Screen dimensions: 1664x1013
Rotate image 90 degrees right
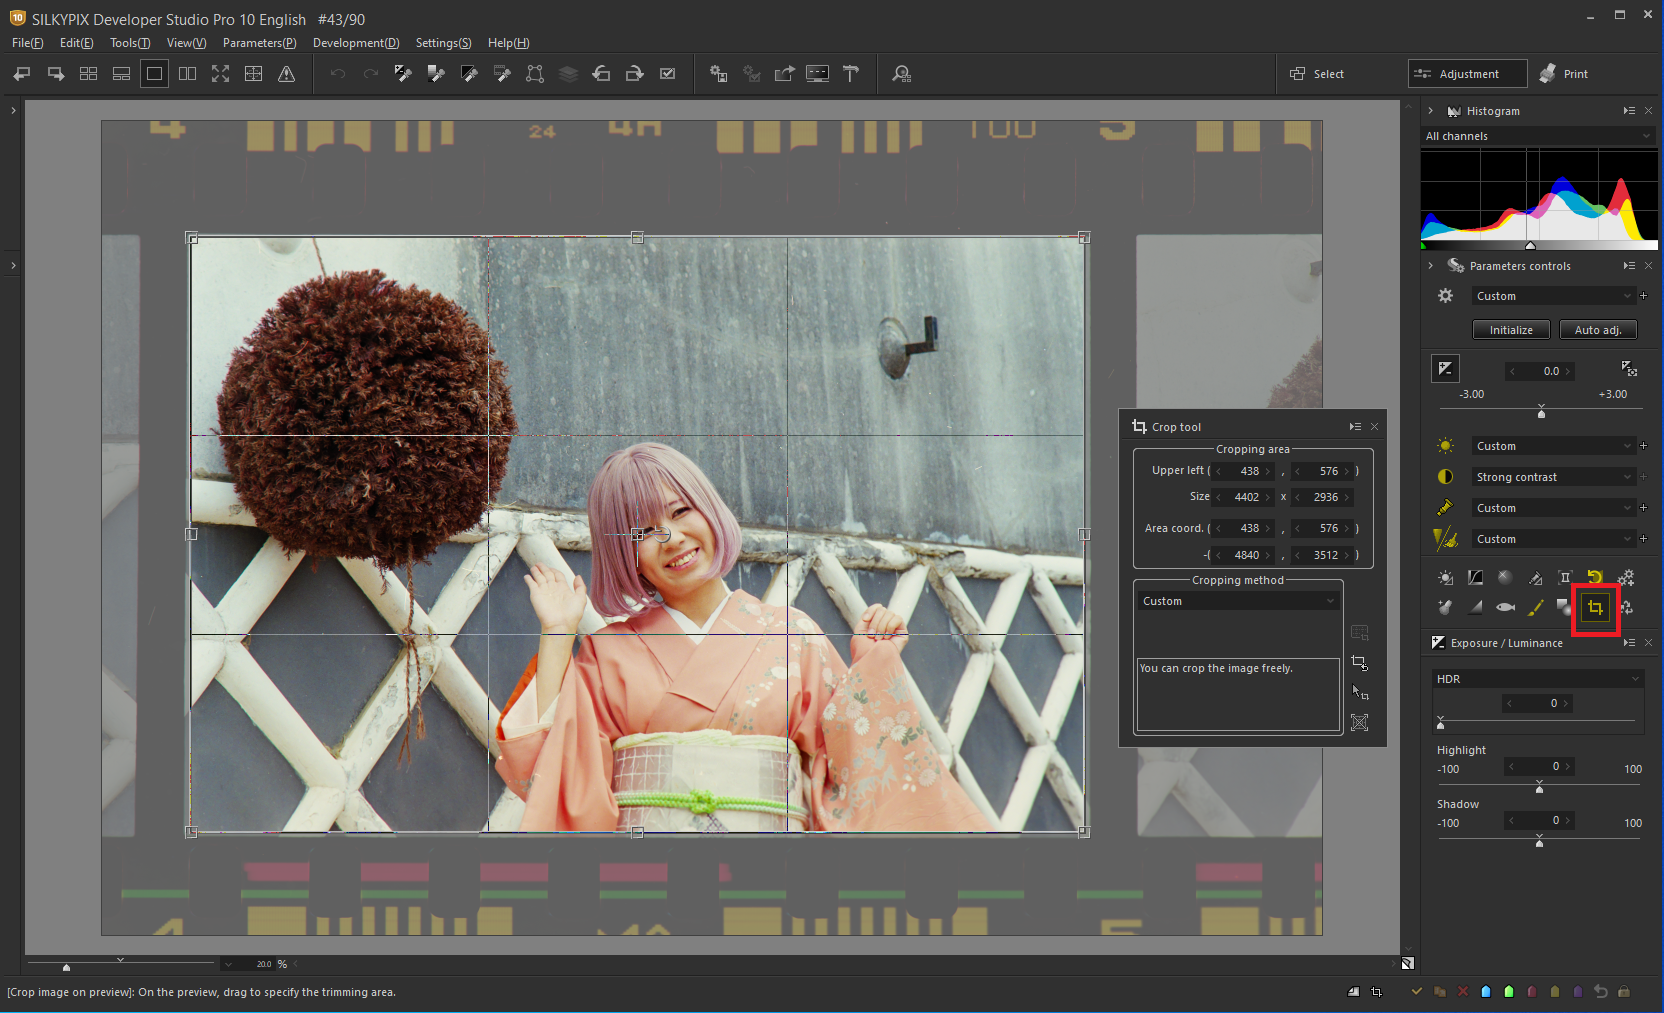[634, 74]
